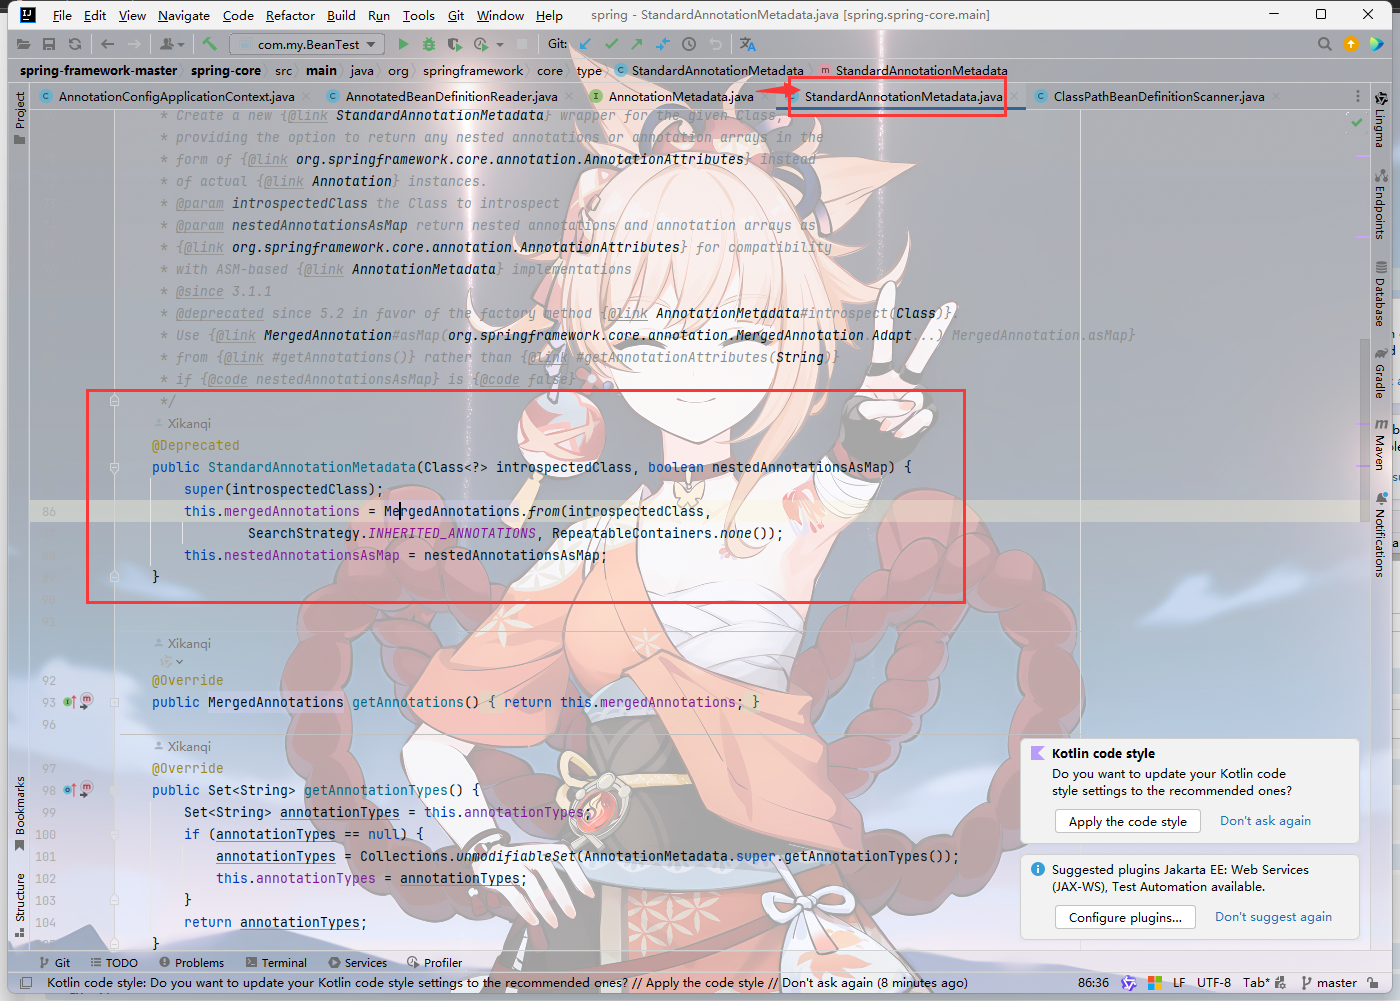Save all with the floppy disk icon
The image size is (1400, 1001).
[49, 44]
